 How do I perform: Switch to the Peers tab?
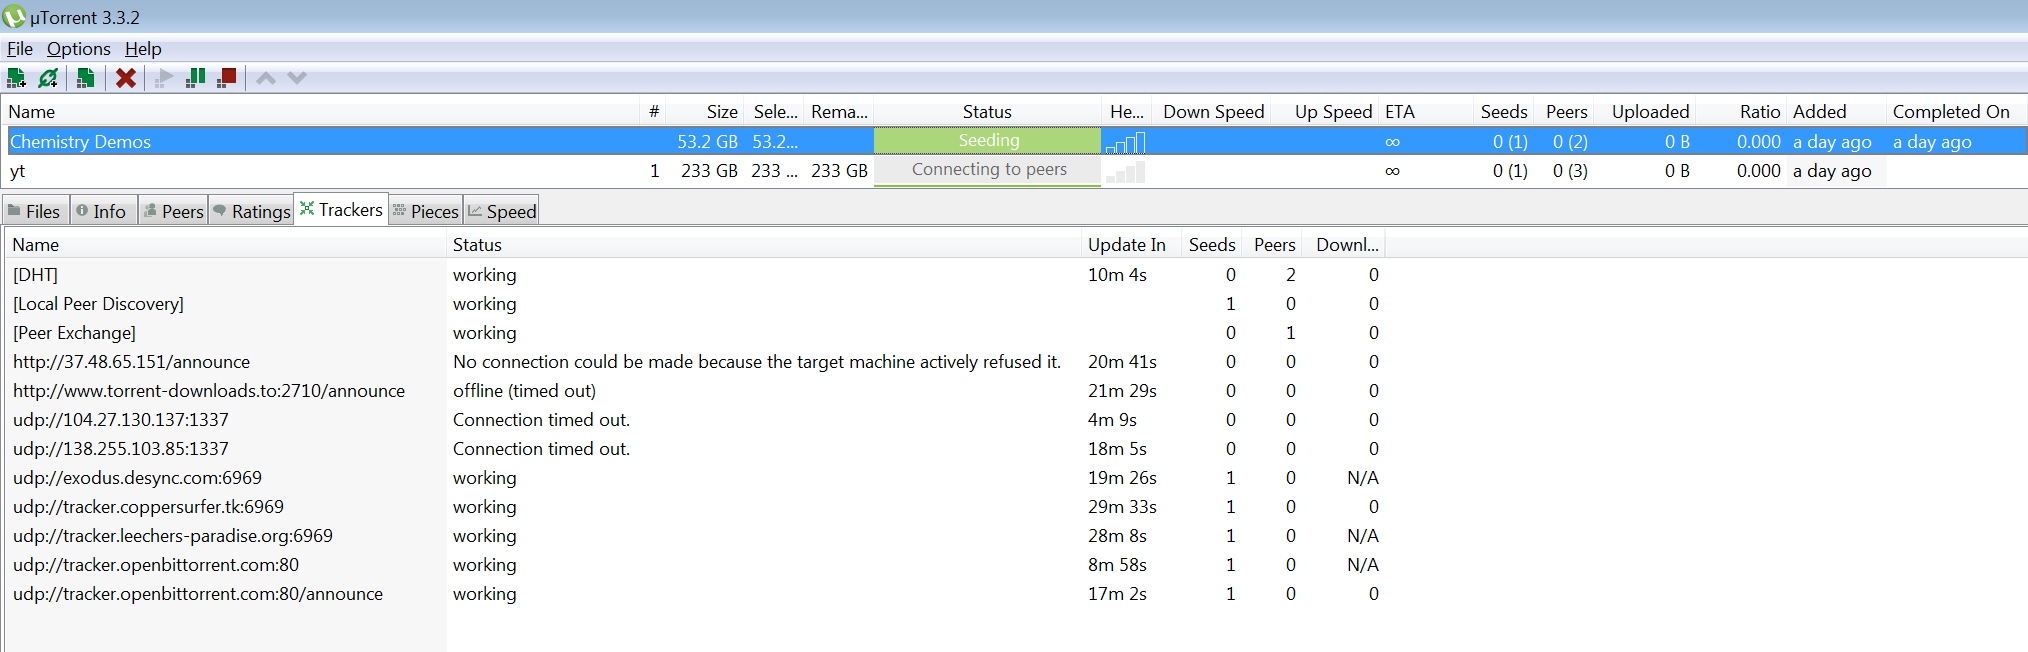pyautogui.click(x=174, y=211)
